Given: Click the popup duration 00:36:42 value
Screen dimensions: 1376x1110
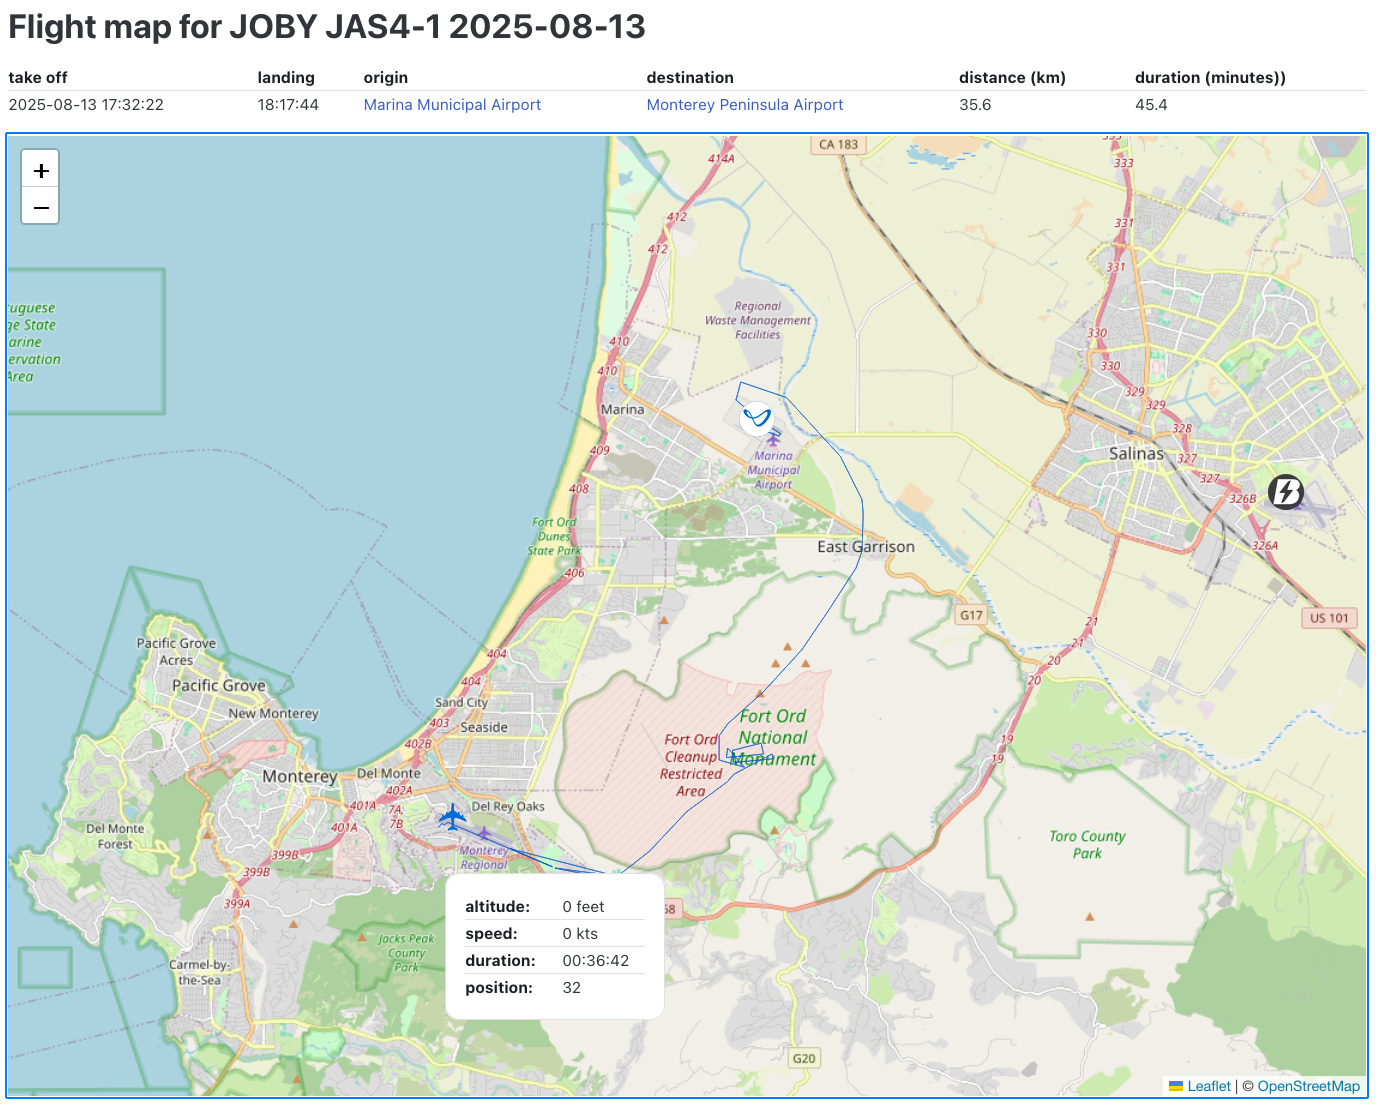Looking at the screenshot, I should [x=596, y=961].
